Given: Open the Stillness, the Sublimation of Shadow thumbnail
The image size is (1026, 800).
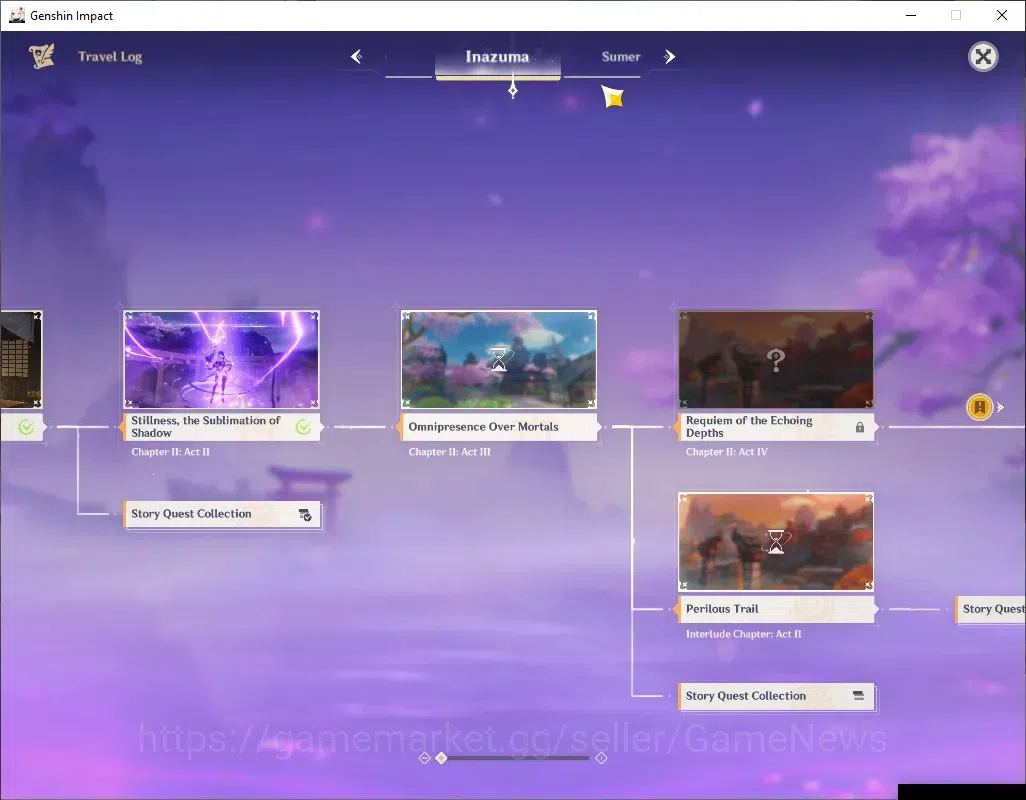Looking at the screenshot, I should click(x=221, y=359).
